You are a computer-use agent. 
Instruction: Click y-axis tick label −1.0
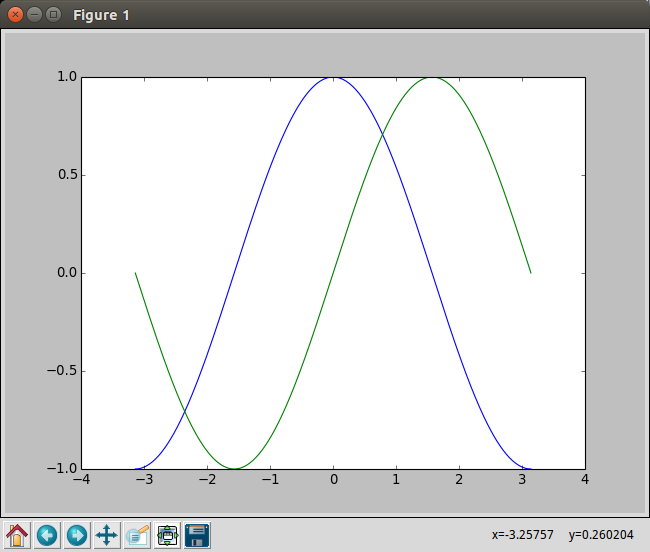coord(62,469)
